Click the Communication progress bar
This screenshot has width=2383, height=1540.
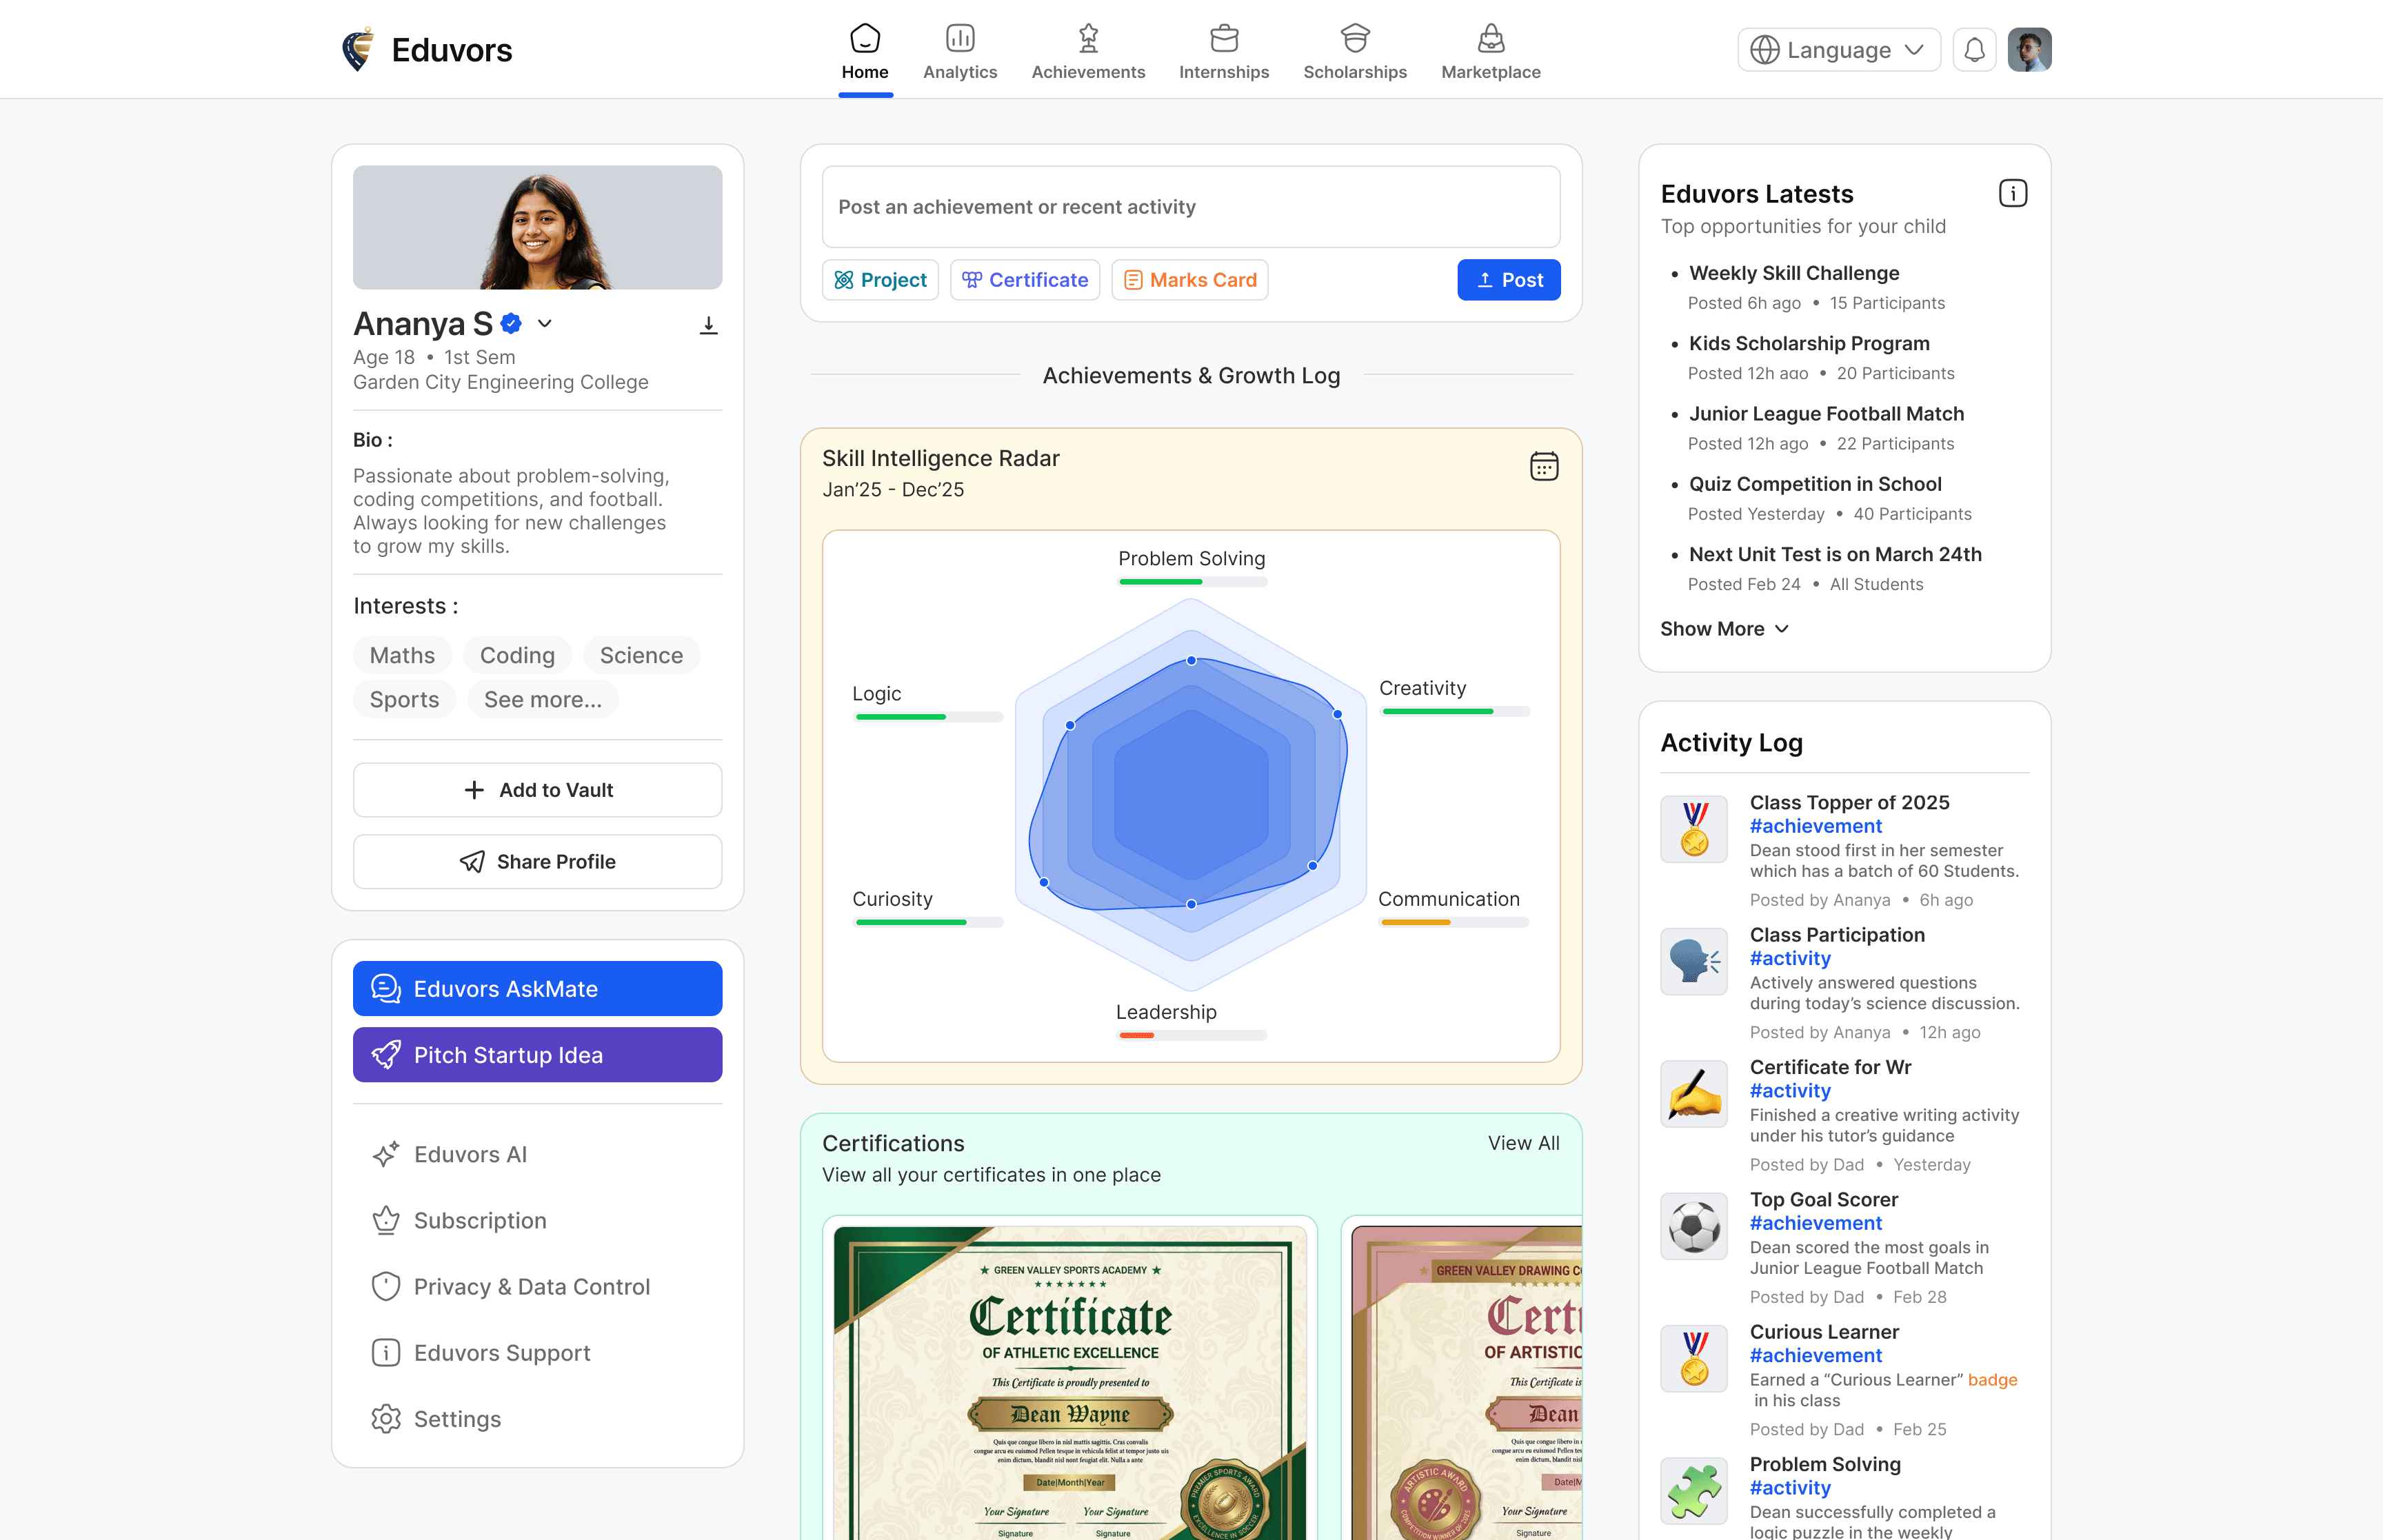(1455, 922)
